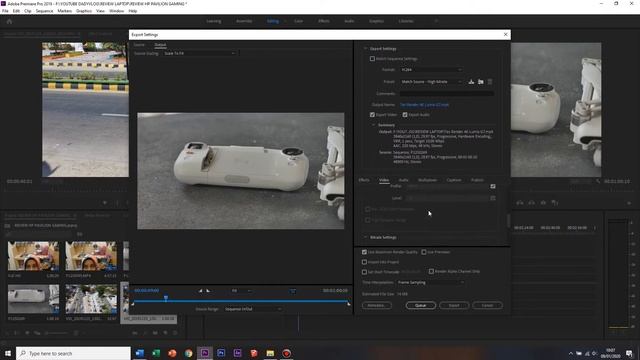Click the Windows Start button
The image size is (640, 360).
(8, 353)
